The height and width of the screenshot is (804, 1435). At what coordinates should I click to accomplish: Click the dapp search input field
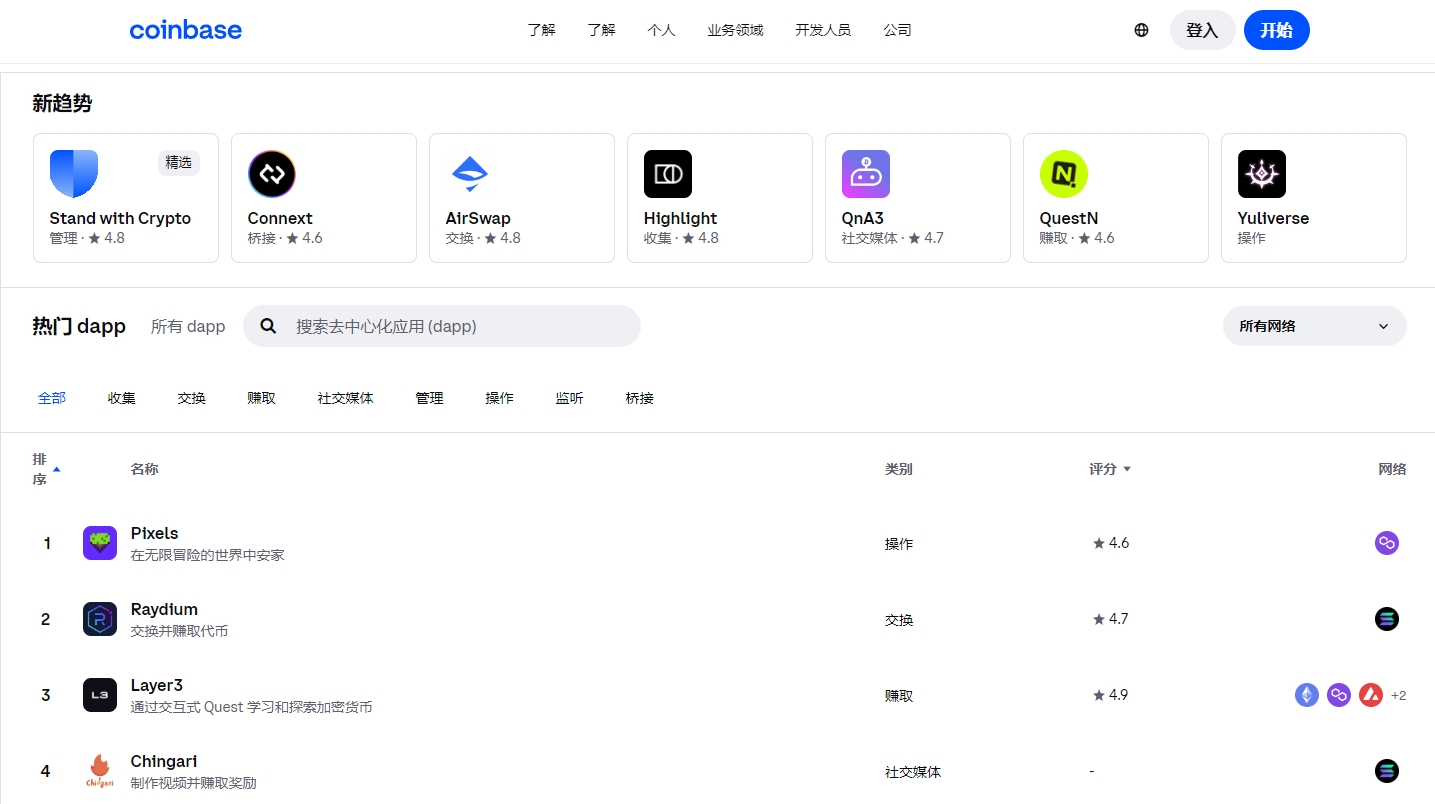441,326
